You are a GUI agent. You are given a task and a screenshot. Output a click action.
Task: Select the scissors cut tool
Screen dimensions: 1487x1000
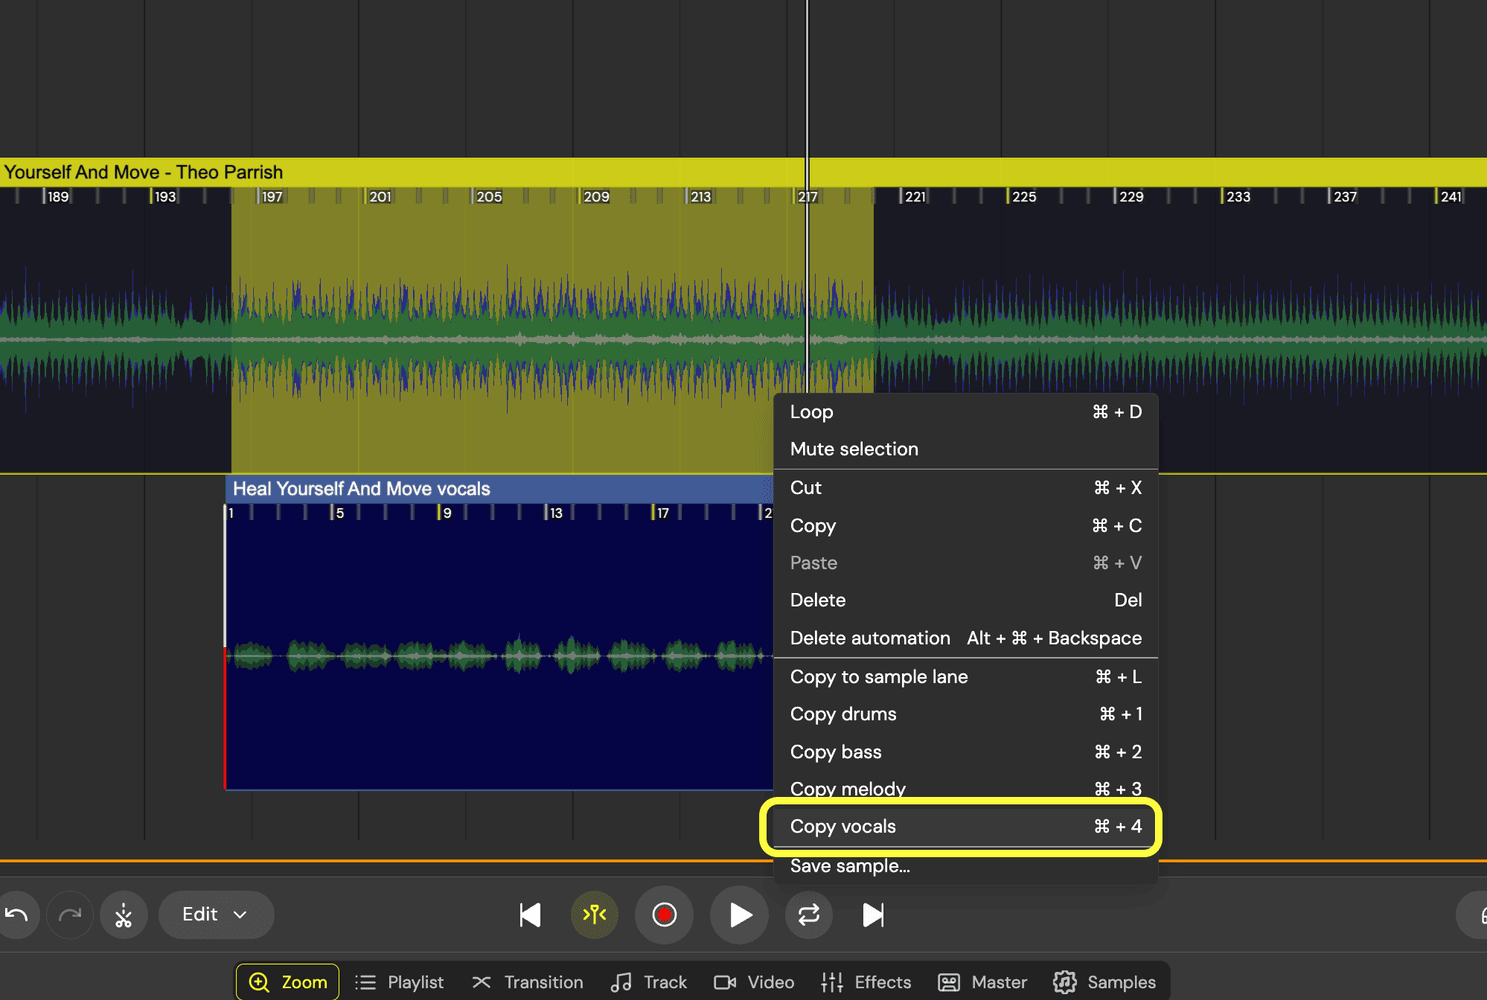[x=123, y=914]
